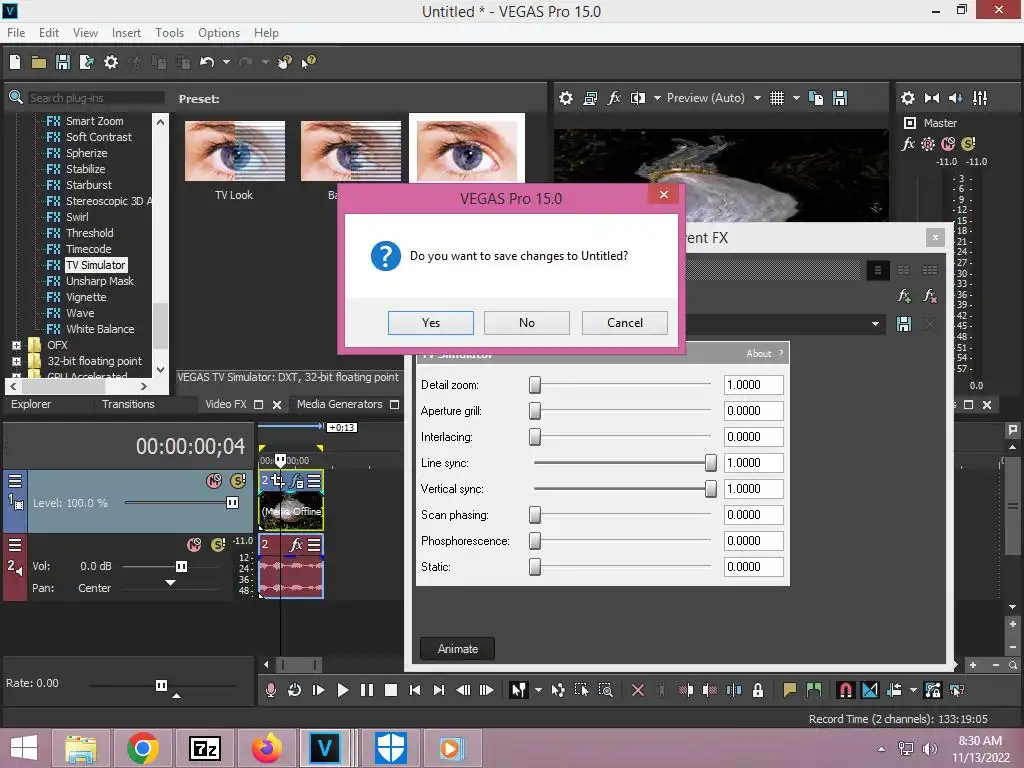
Task: Click Master Downmix Output icon
Action: click(x=932, y=98)
